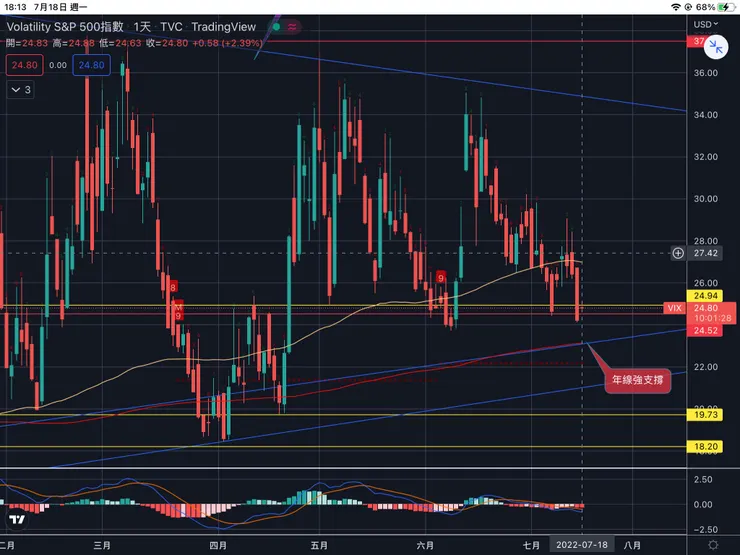Click the TVC exchange label
The image size is (740, 555).
click(x=171, y=27)
